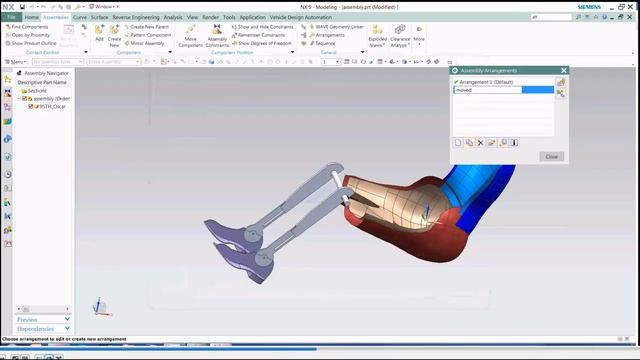Open the No Selection Filter combo box

[x=58, y=62]
